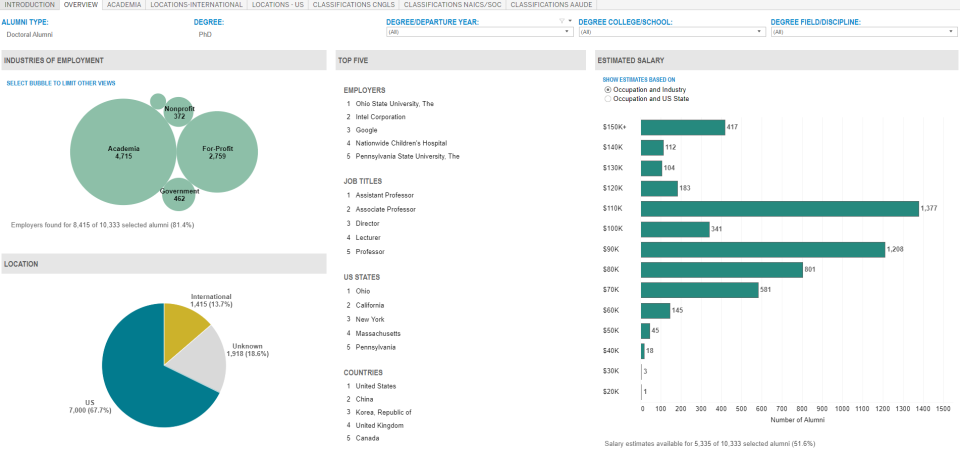
Task: Click the $80K salary bar
Action: (722, 269)
